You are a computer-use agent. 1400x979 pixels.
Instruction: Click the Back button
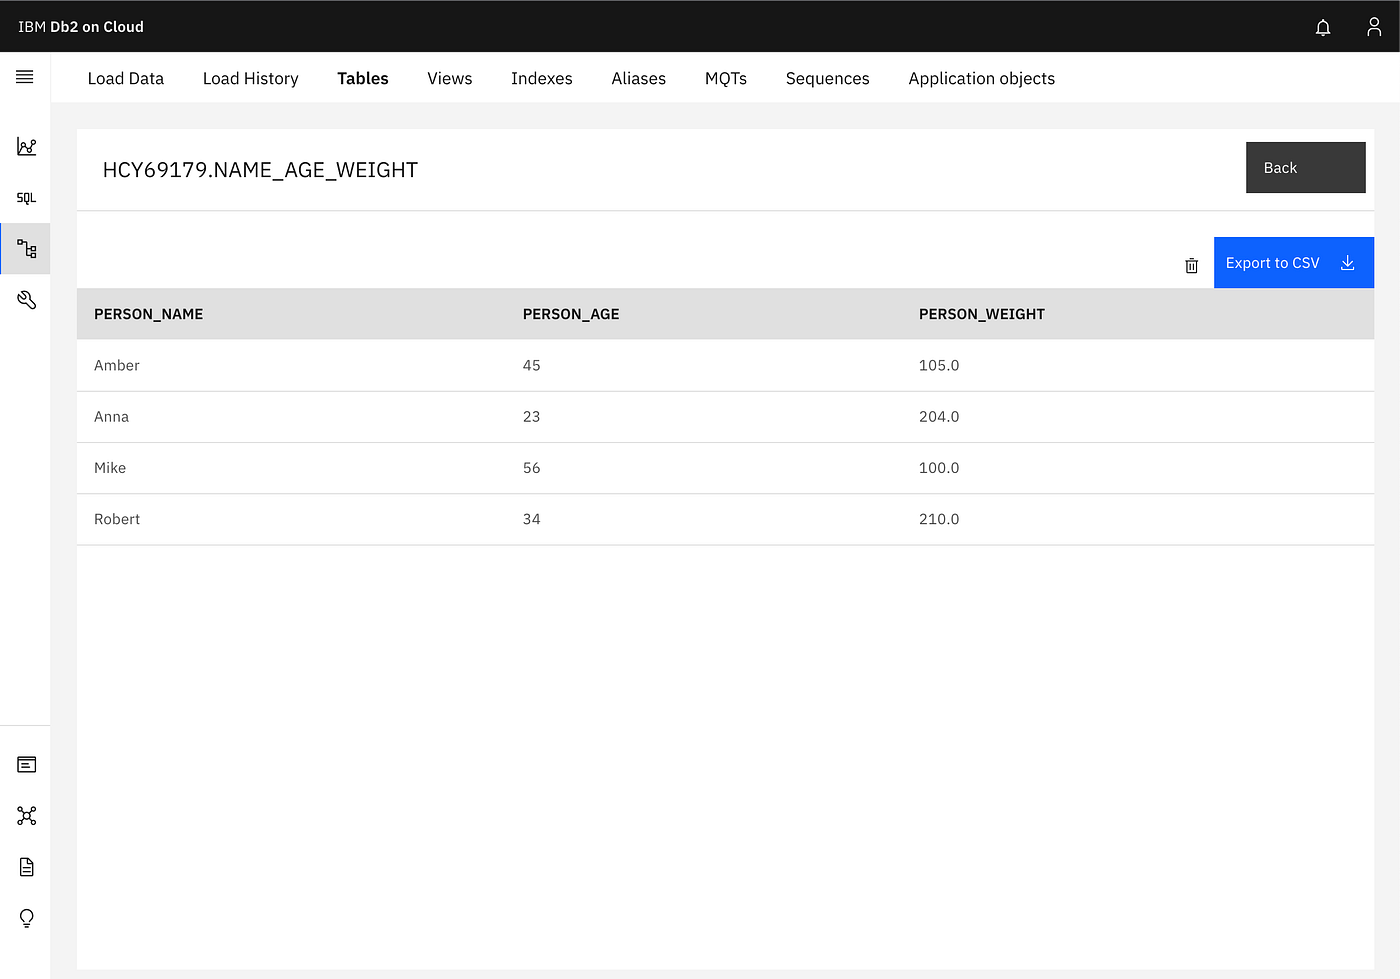click(x=1305, y=168)
